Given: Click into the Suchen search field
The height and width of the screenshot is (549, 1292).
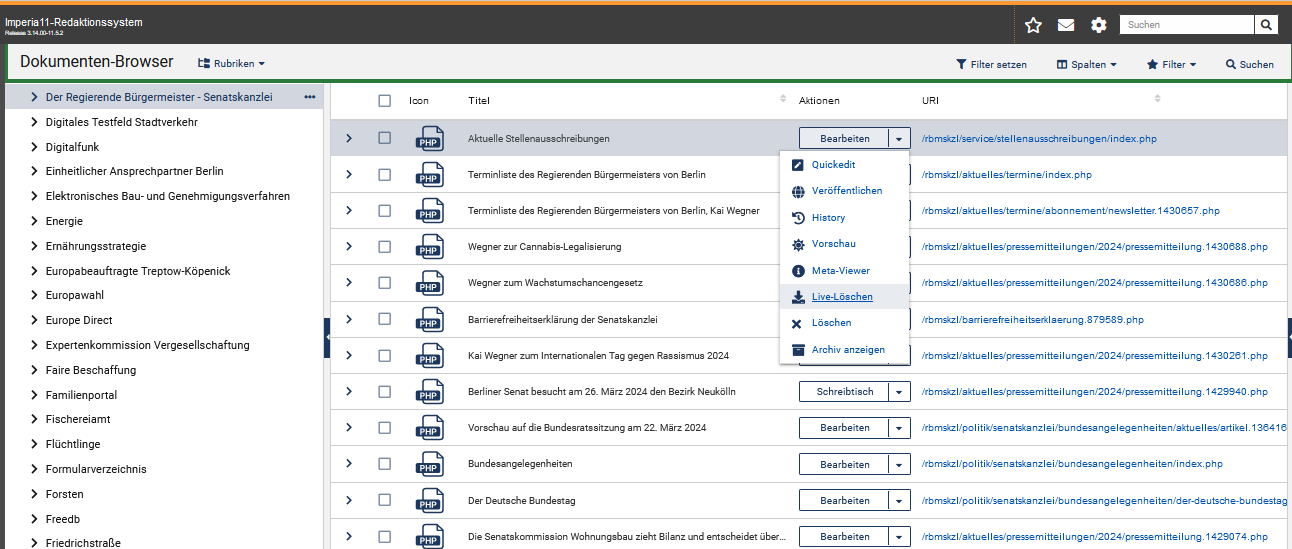Looking at the screenshot, I should coord(1186,25).
